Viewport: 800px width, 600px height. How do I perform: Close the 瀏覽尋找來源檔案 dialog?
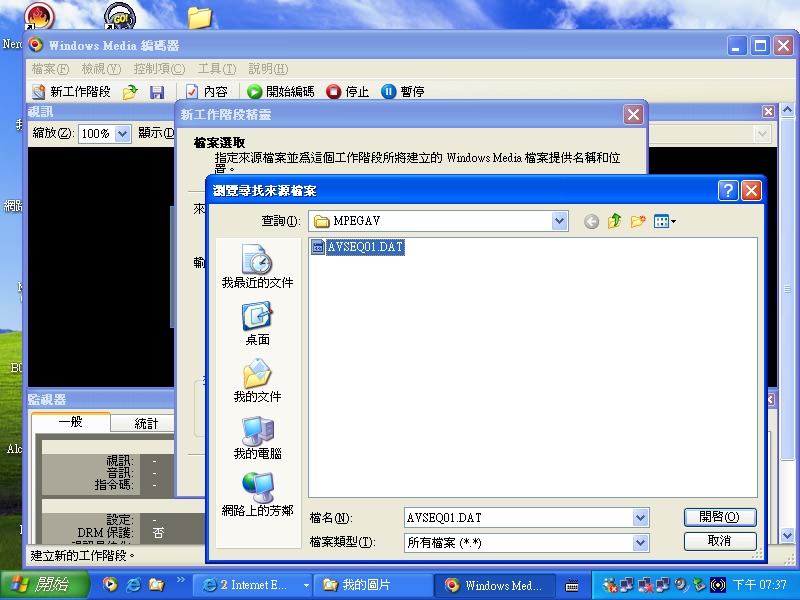point(751,191)
